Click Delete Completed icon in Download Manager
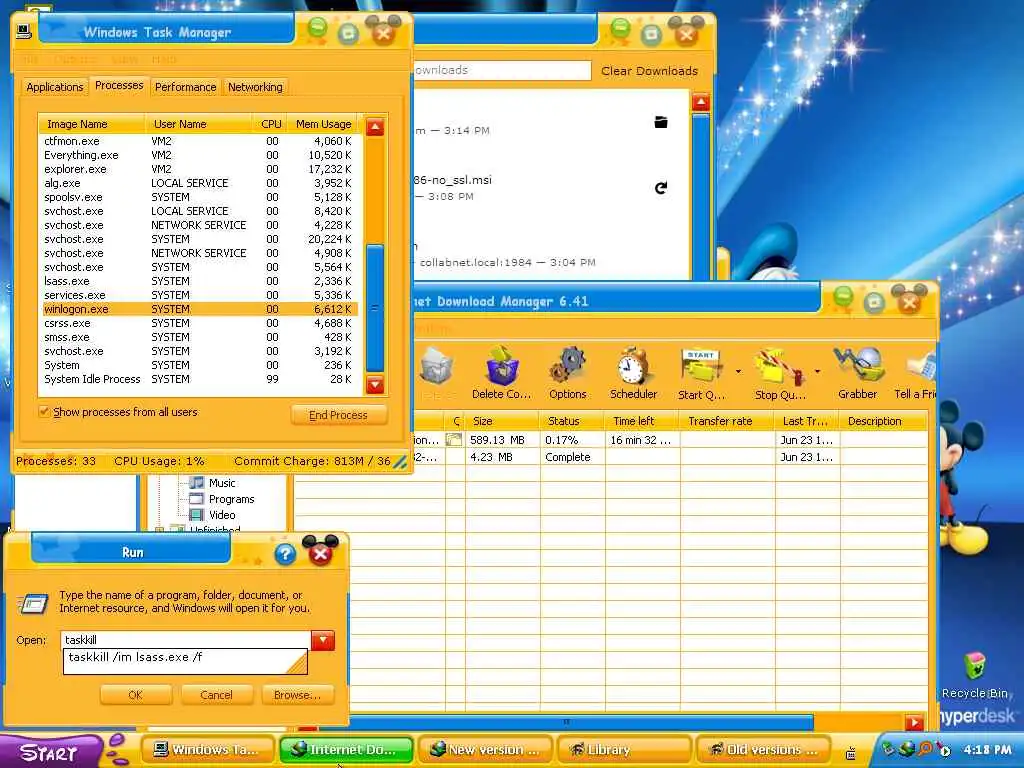Image resolution: width=1024 pixels, height=768 pixels. point(502,374)
